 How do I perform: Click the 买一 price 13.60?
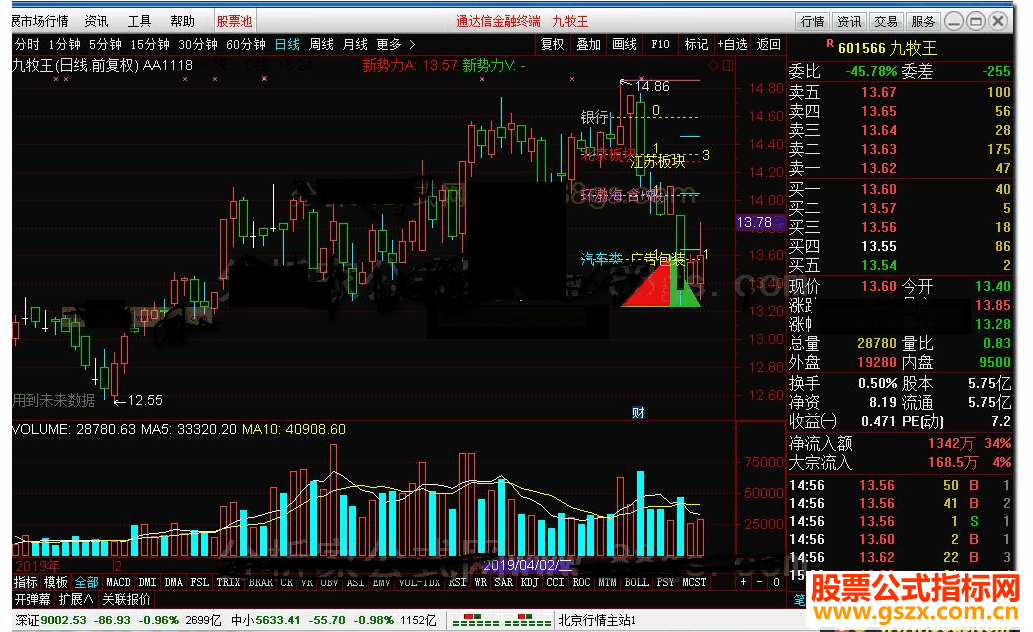879,189
